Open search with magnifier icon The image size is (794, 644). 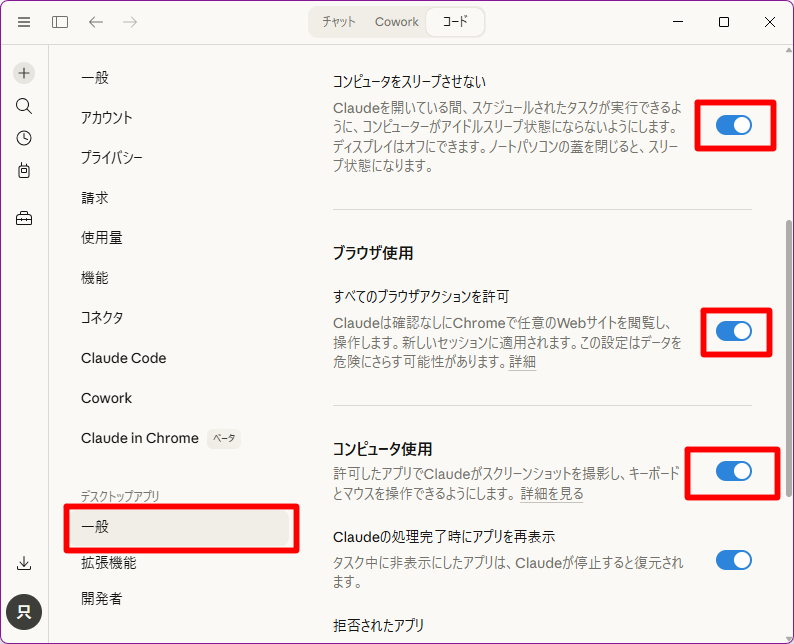coord(24,106)
